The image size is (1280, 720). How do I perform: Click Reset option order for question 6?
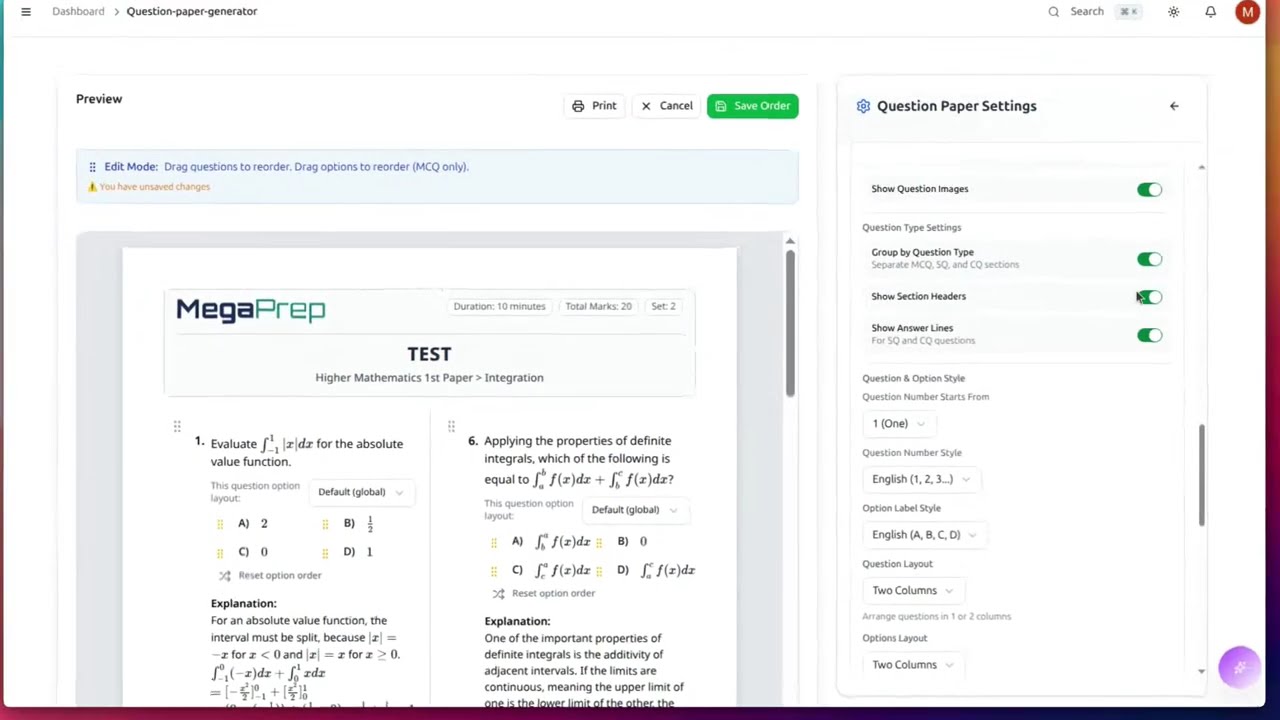(543, 594)
